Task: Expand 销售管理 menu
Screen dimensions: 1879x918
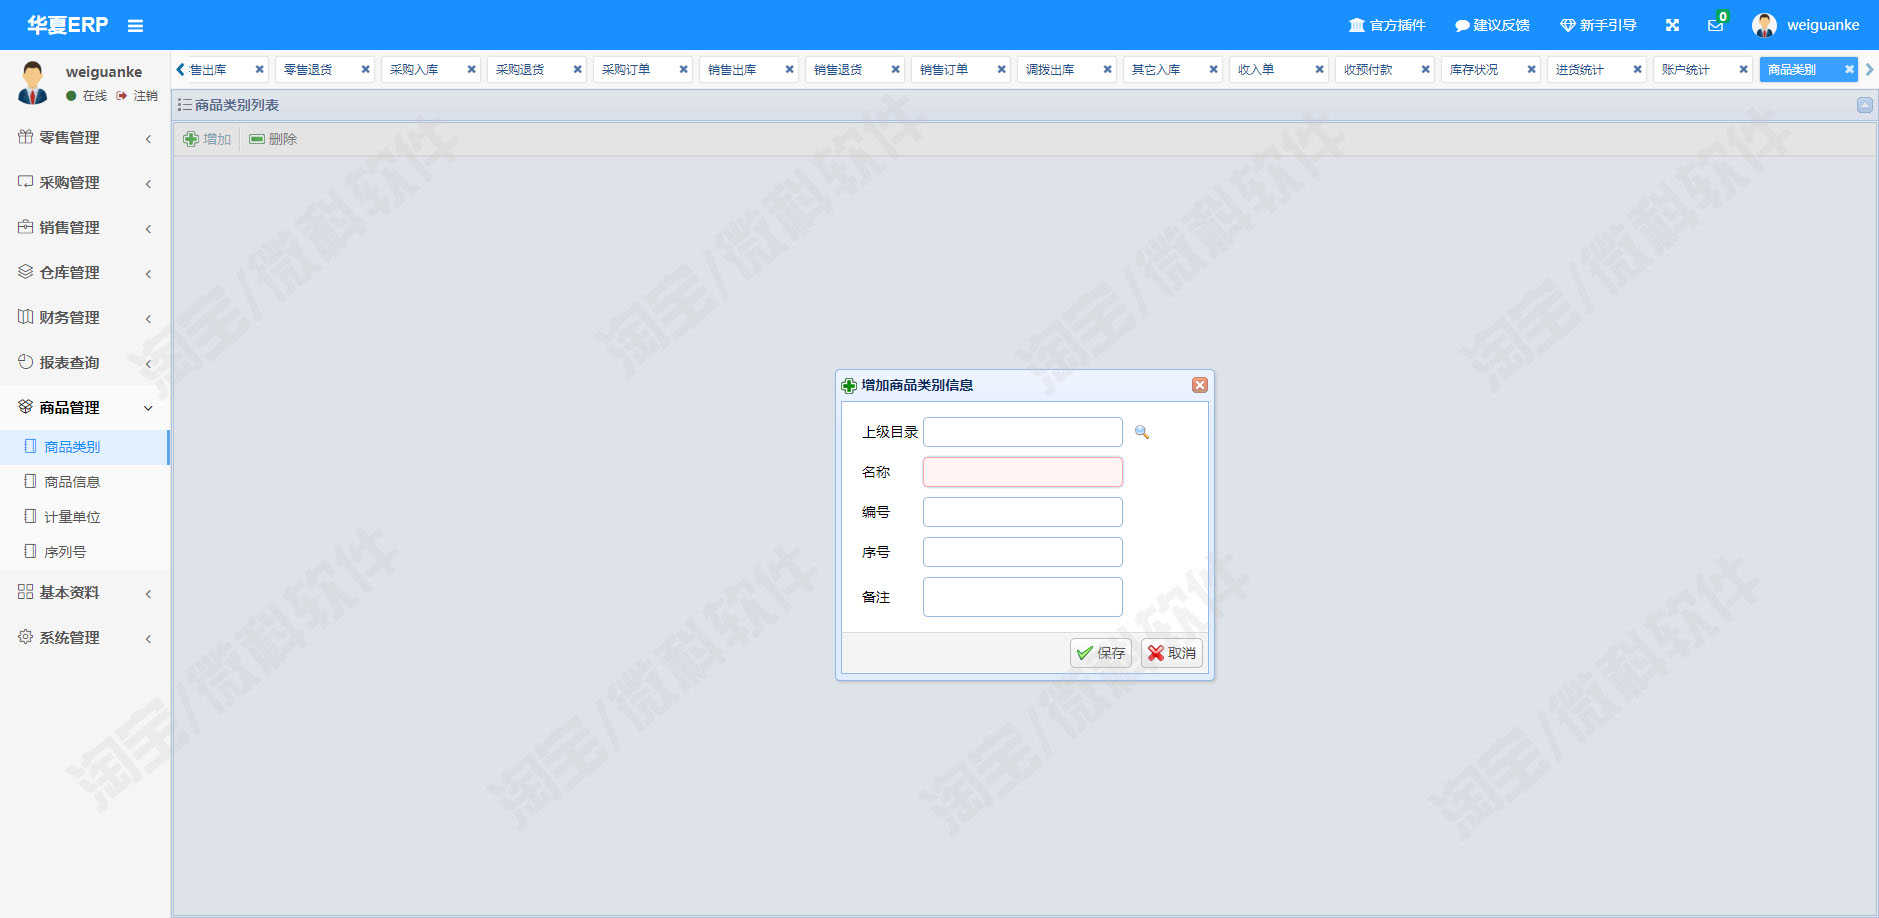Action: [x=85, y=228]
